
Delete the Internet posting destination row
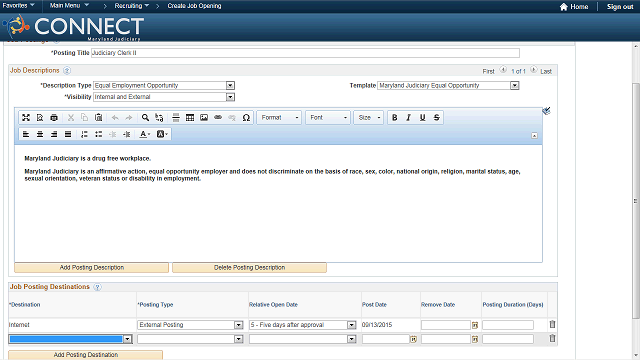[x=552, y=324]
